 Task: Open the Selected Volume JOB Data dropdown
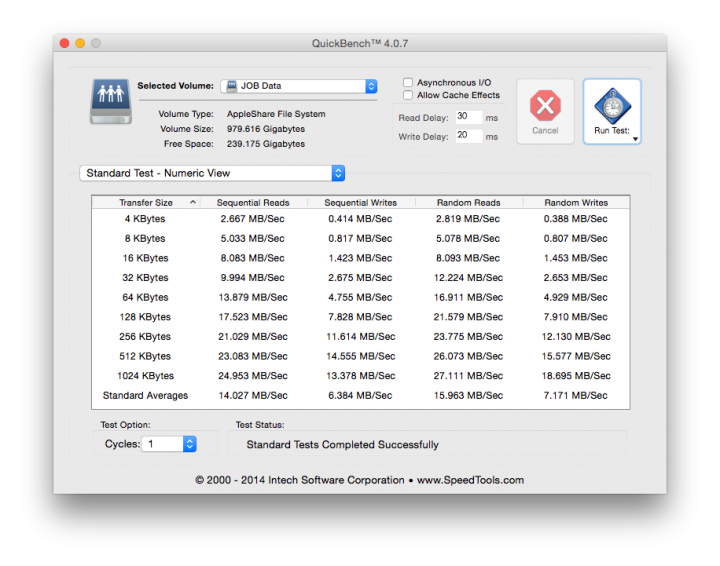pyautogui.click(x=299, y=86)
